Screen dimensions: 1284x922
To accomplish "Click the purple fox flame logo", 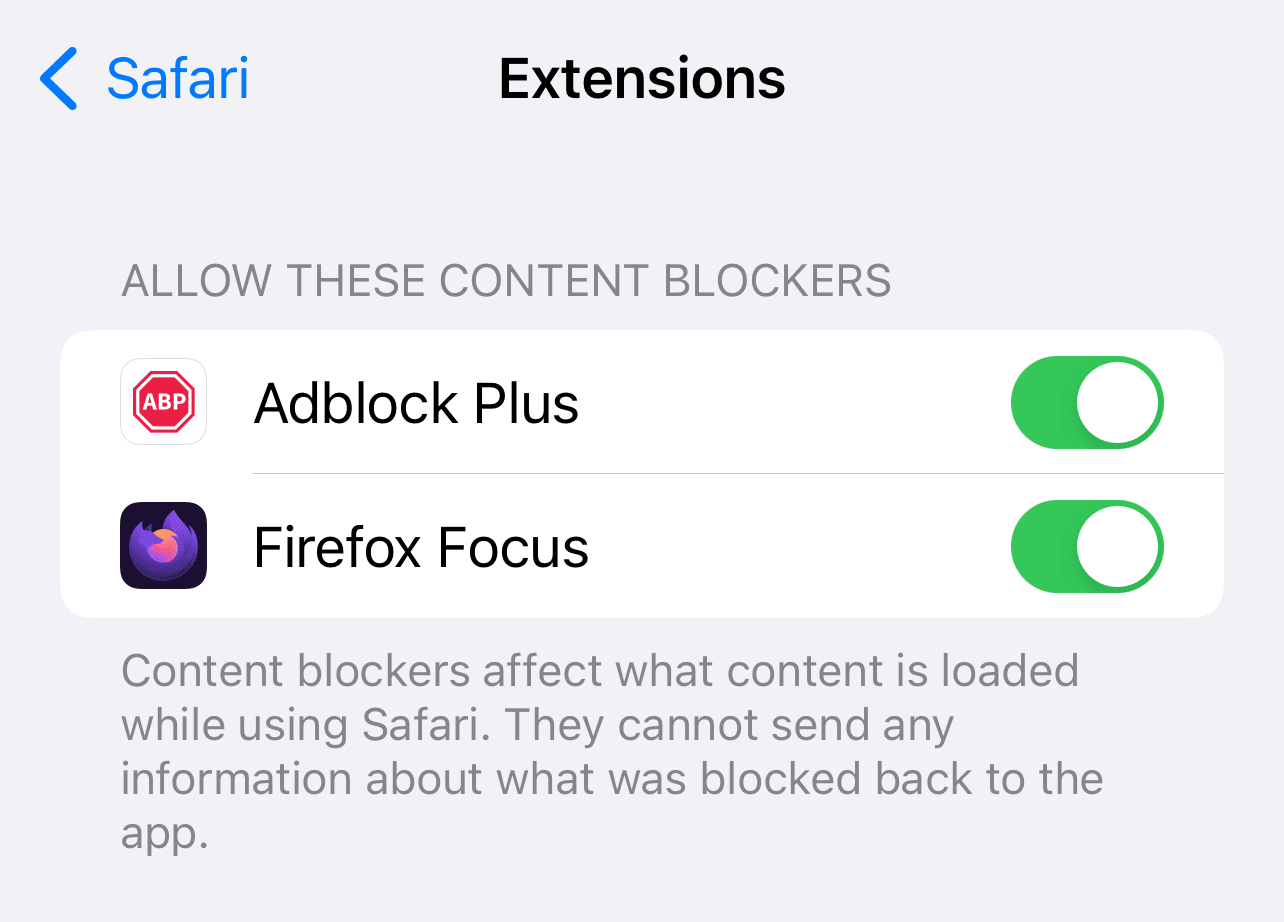I will (x=164, y=547).
